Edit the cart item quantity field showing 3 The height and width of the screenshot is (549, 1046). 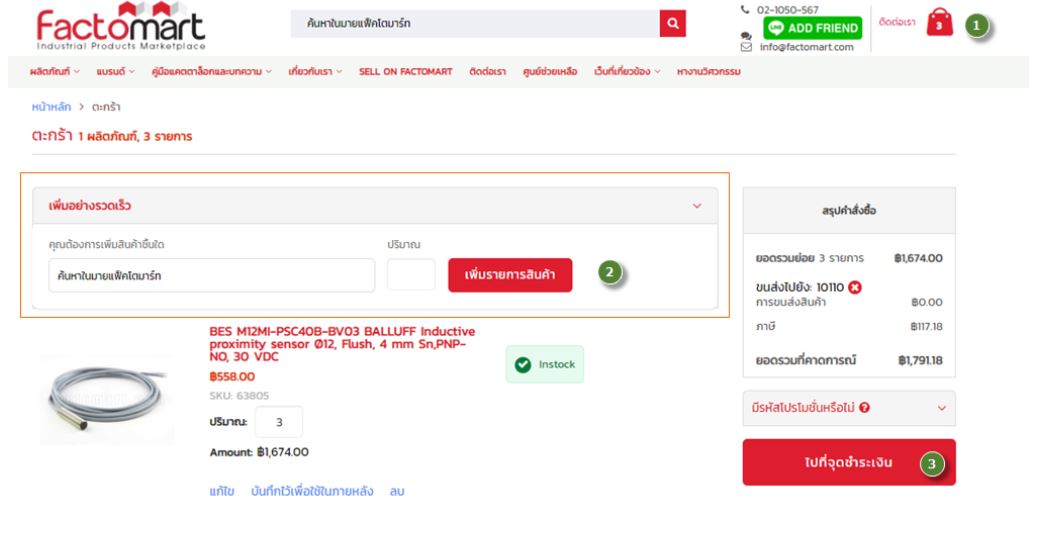pyautogui.click(x=279, y=422)
